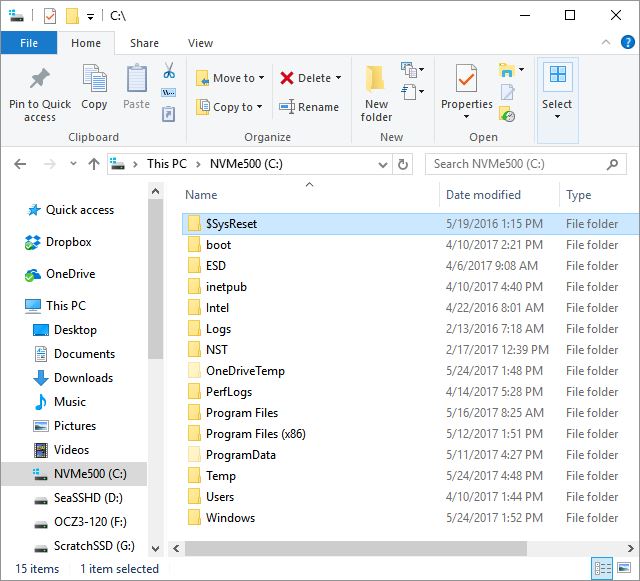Open the Customize Quick Access Toolbar arrow
Screen dimensions: 640x581
(90, 17)
